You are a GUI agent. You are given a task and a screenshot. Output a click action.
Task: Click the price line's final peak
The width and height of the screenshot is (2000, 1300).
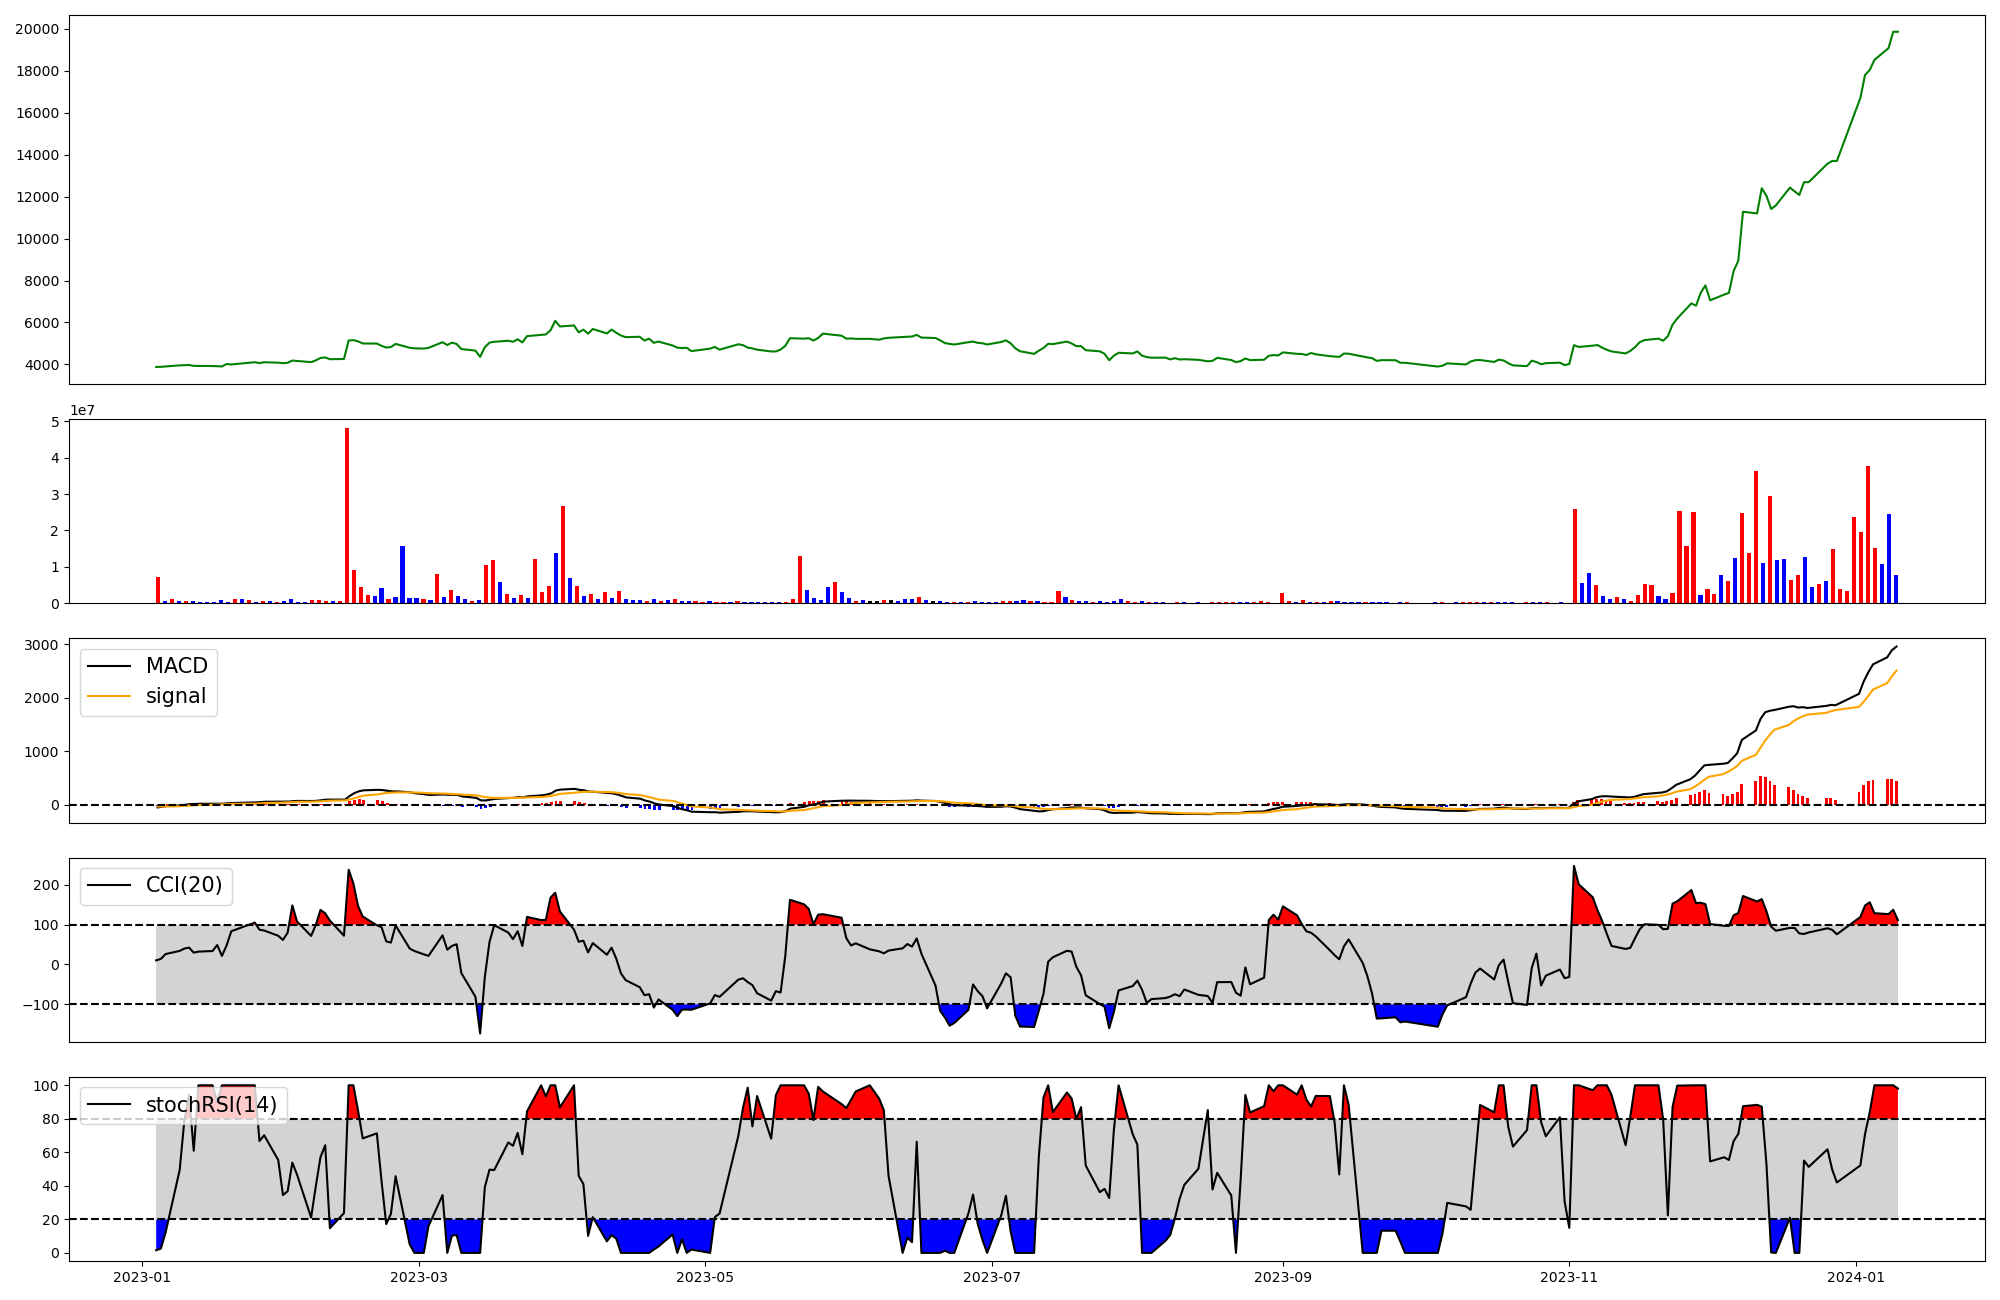(1894, 32)
